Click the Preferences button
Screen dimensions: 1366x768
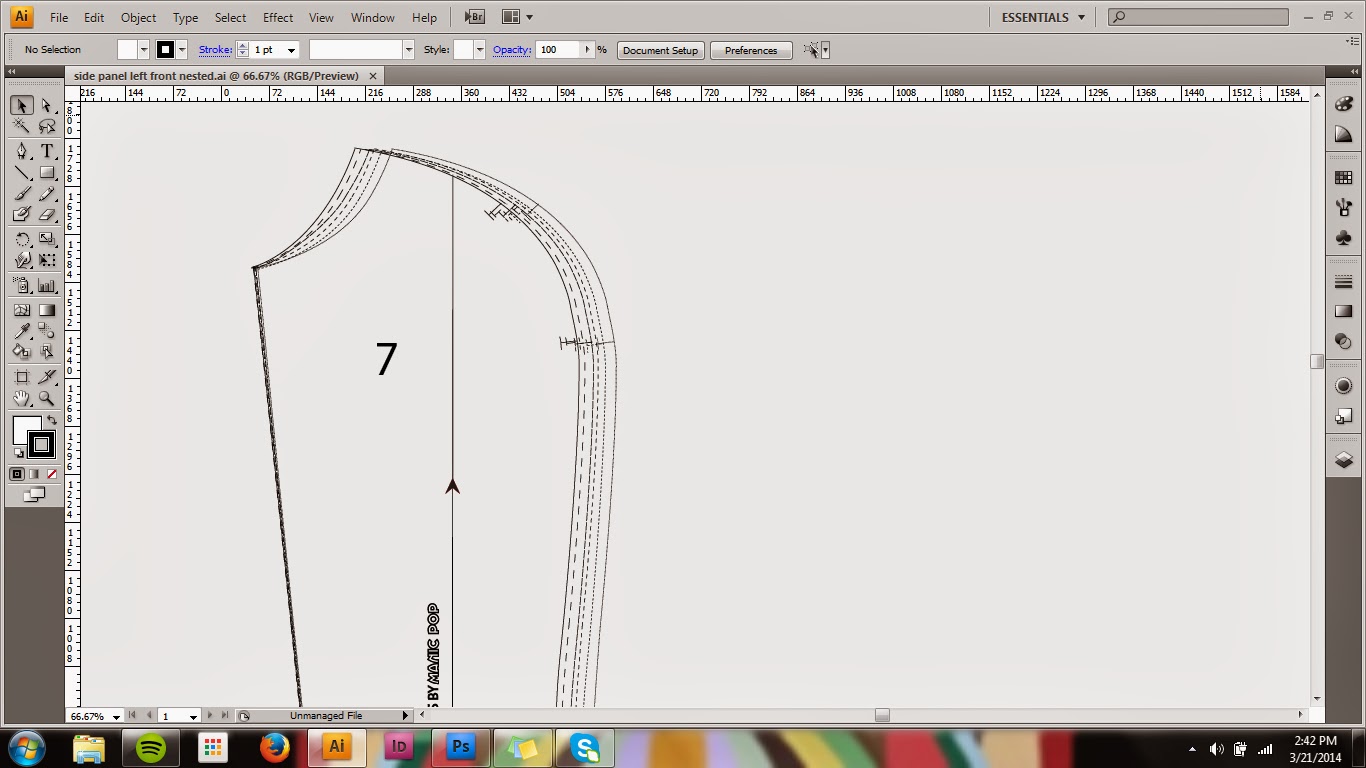pos(750,50)
